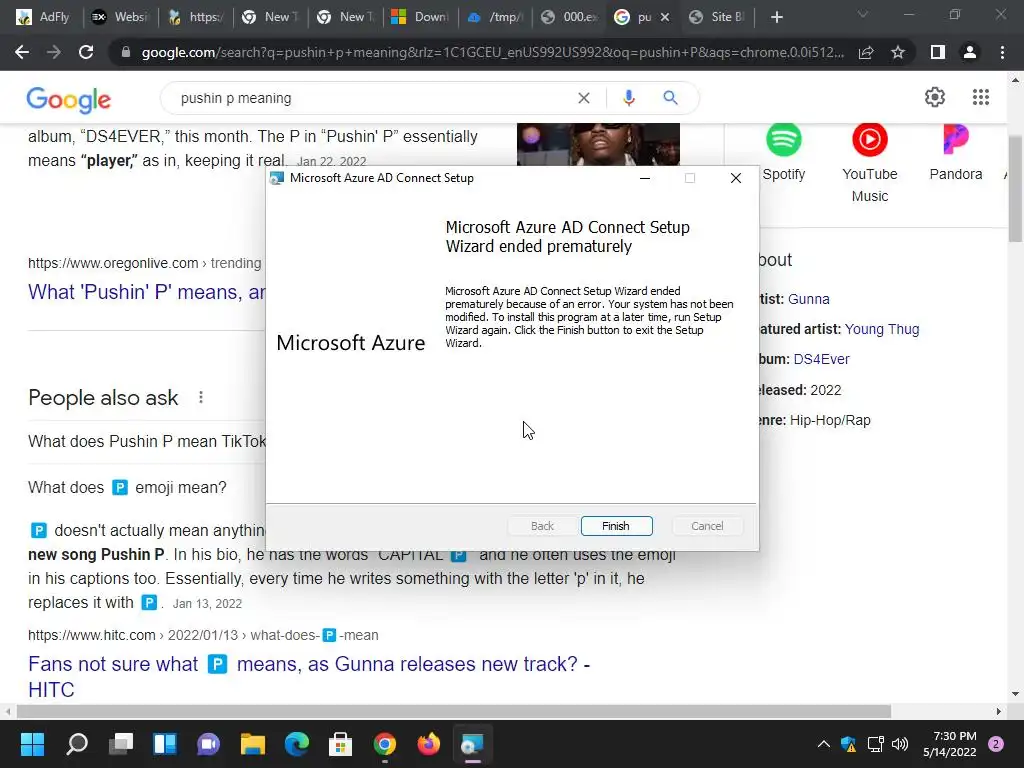This screenshot has width=1024, height=768.
Task: Bookmark this page with the star icon
Action: pos(898,52)
